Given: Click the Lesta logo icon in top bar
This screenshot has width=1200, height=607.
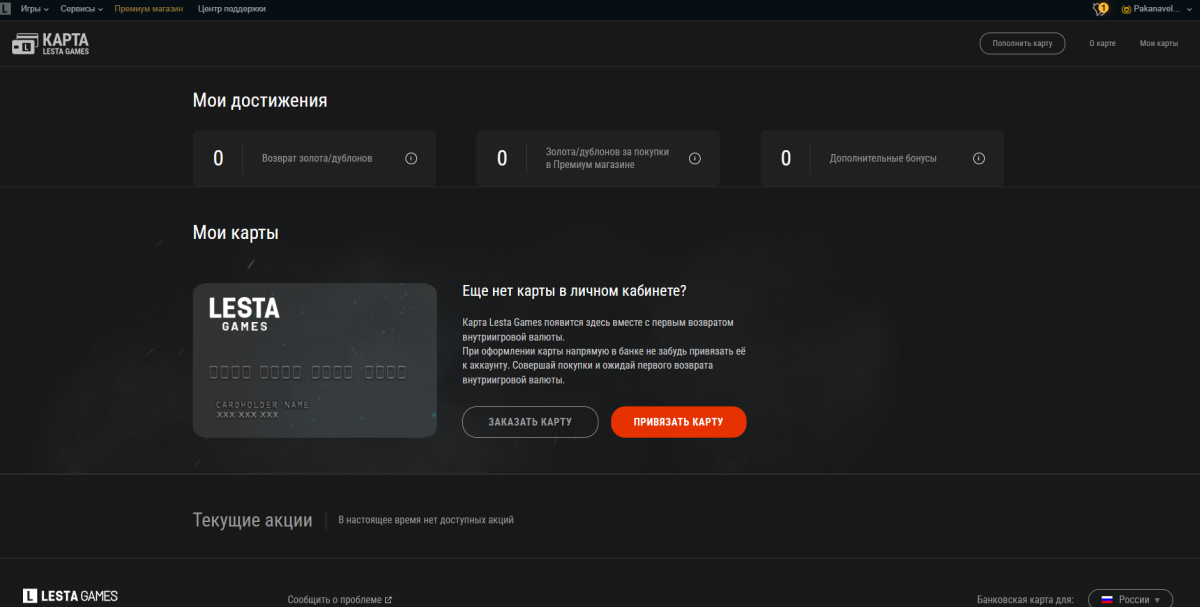Looking at the screenshot, I should (x=6, y=8).
